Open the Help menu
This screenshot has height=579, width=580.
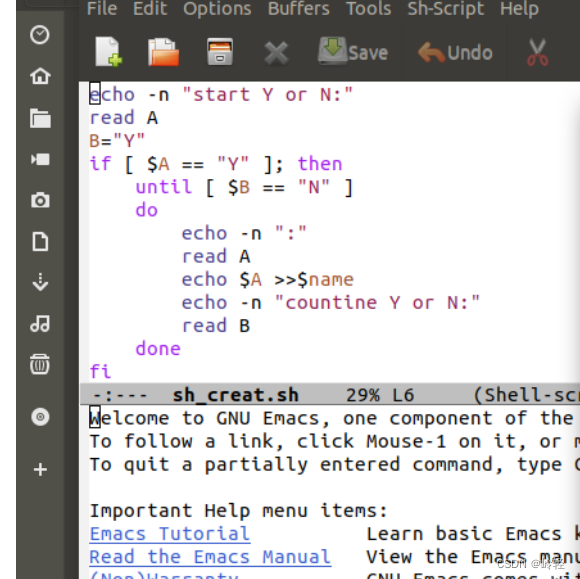click(519, 9)
